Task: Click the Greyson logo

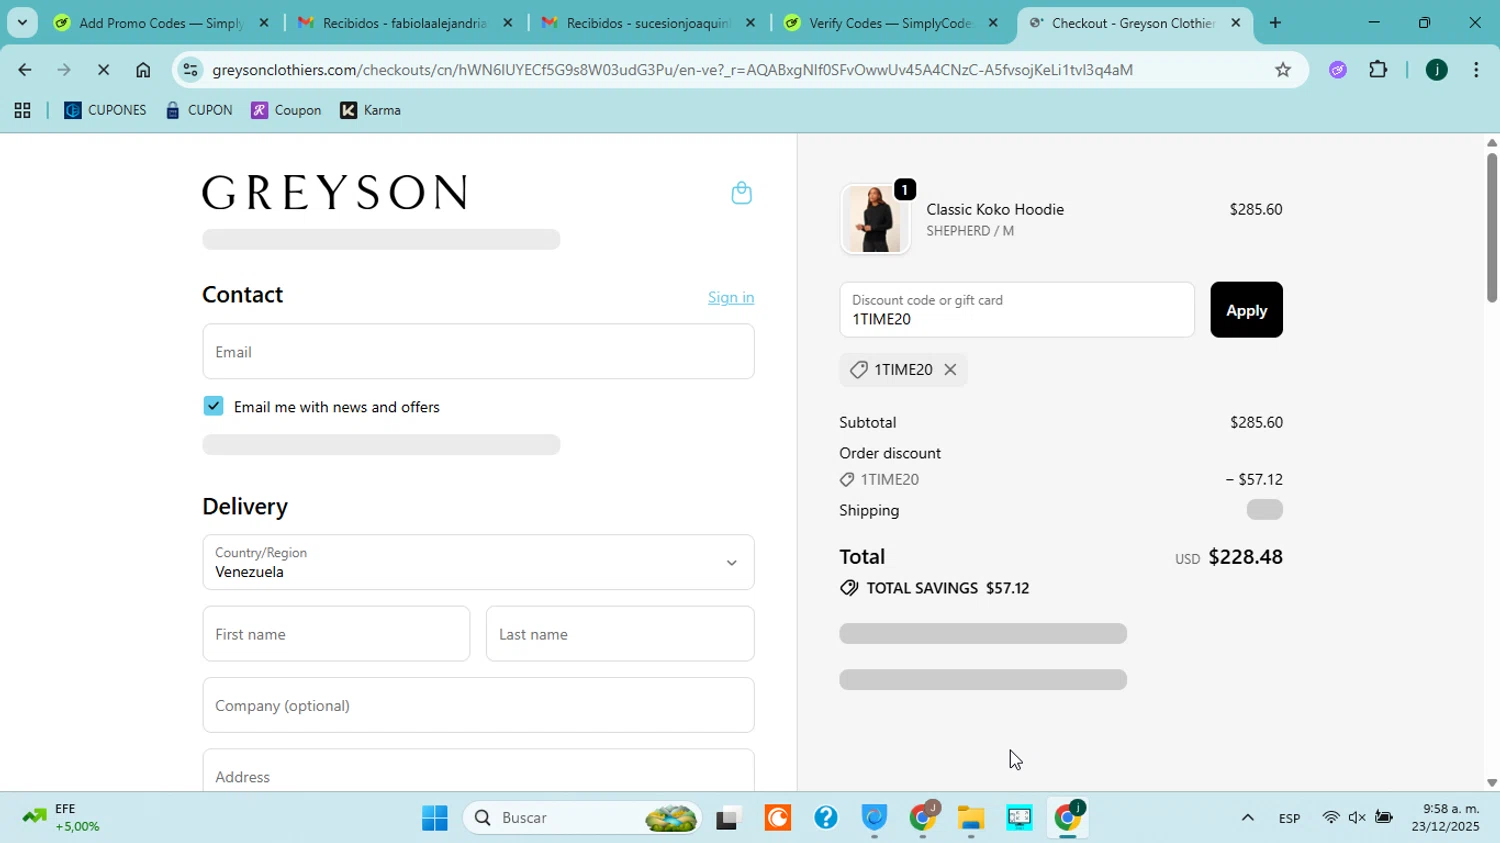Action: coord(335,192)
